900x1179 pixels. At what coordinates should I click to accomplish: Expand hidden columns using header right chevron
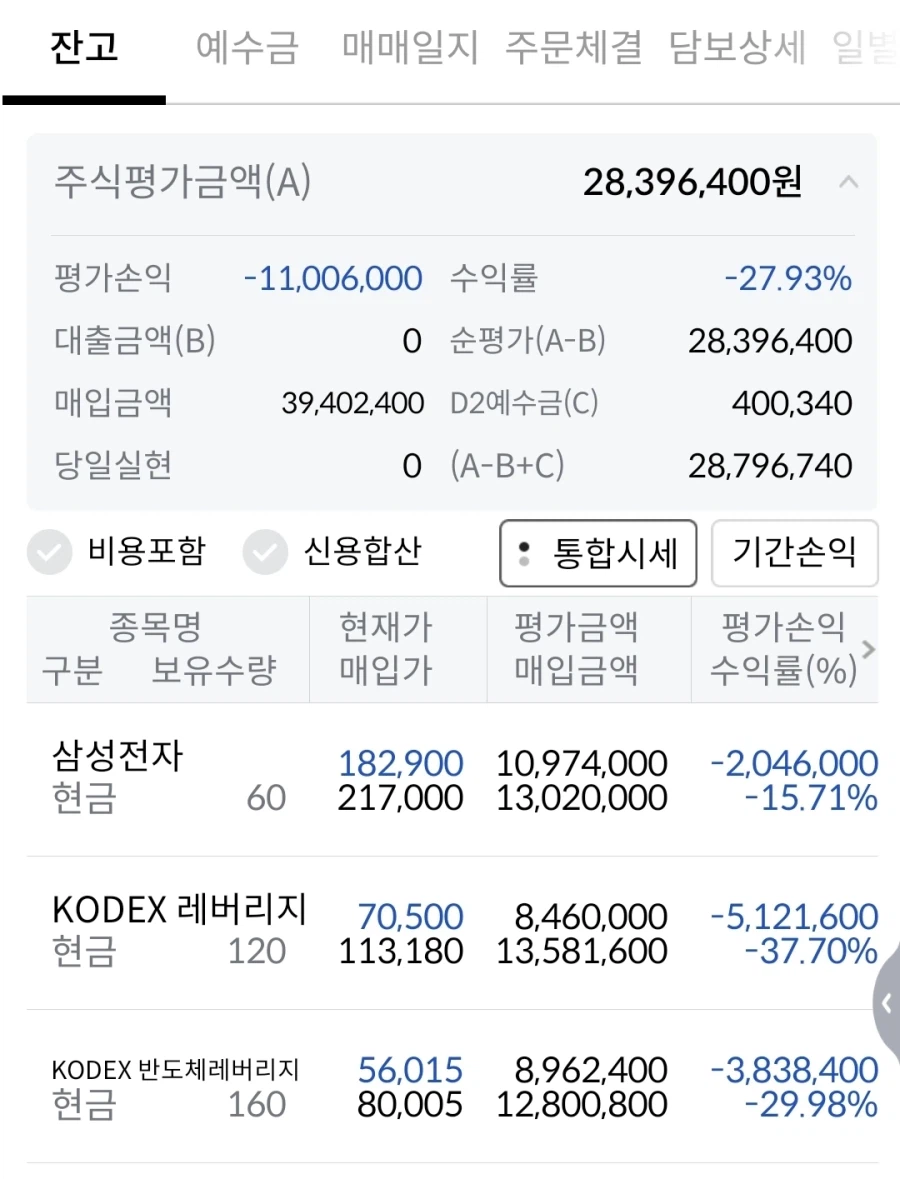point(868,649)
